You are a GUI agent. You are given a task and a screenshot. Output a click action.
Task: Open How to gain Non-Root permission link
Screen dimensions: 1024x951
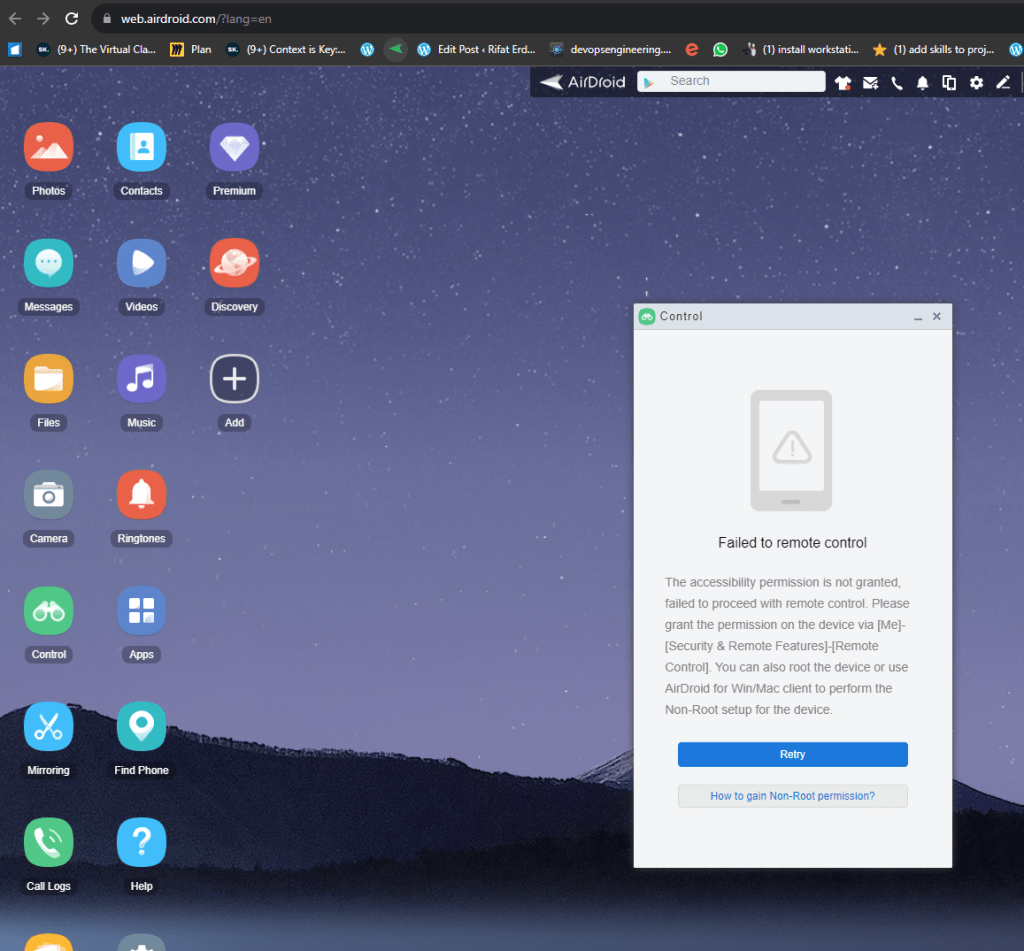[x=792, y=796]
